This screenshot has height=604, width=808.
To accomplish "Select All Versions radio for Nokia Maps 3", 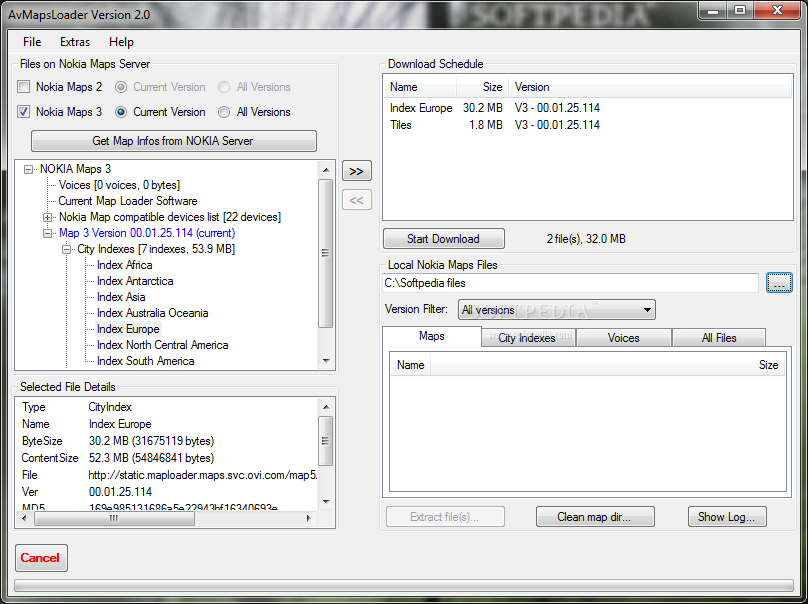I will coord(224,112).
